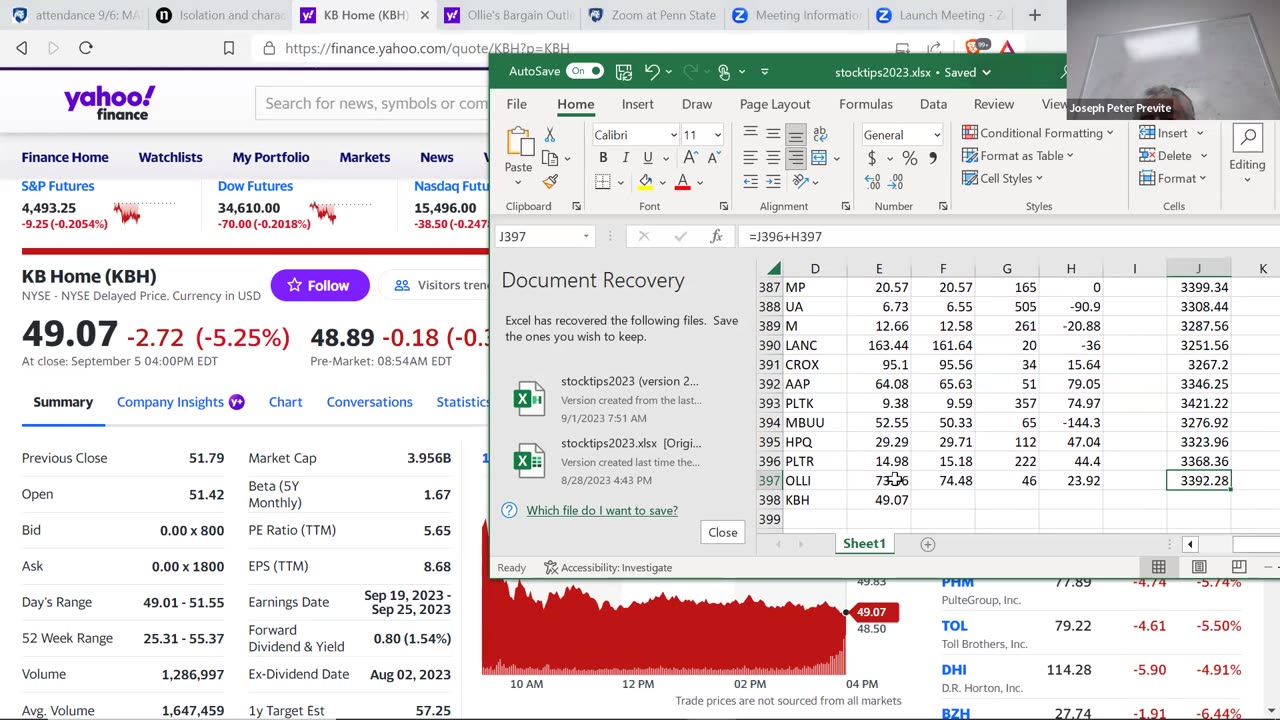
Task: Open touch/mouse mode quick access icon
Action: pyautogui.click(x=724, y=71)
